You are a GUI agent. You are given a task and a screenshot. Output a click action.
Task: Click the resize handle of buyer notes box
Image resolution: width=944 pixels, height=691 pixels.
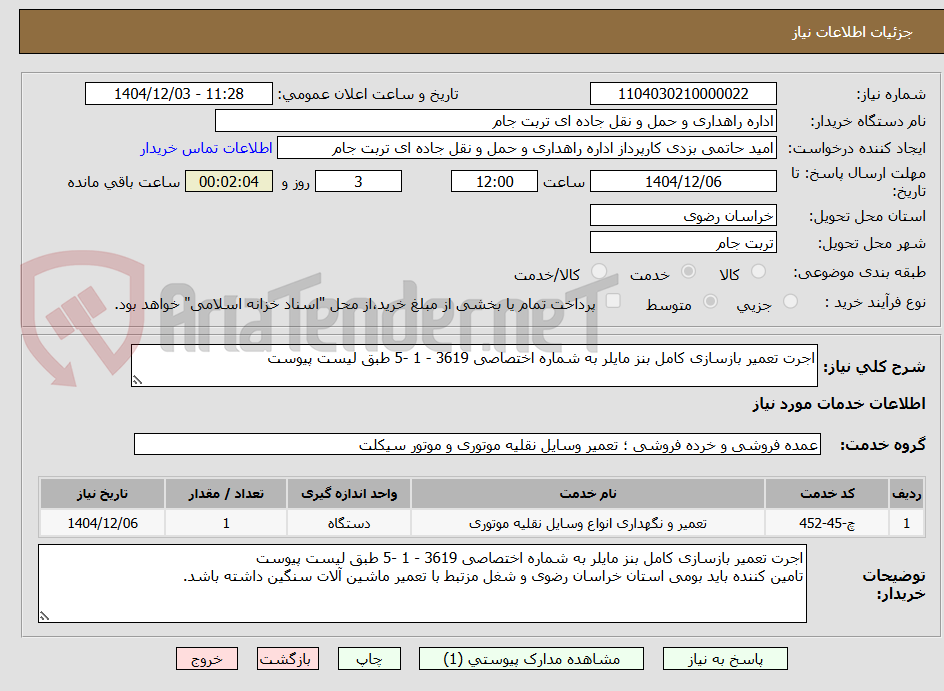pyautogui.click(x=44, y=616)
